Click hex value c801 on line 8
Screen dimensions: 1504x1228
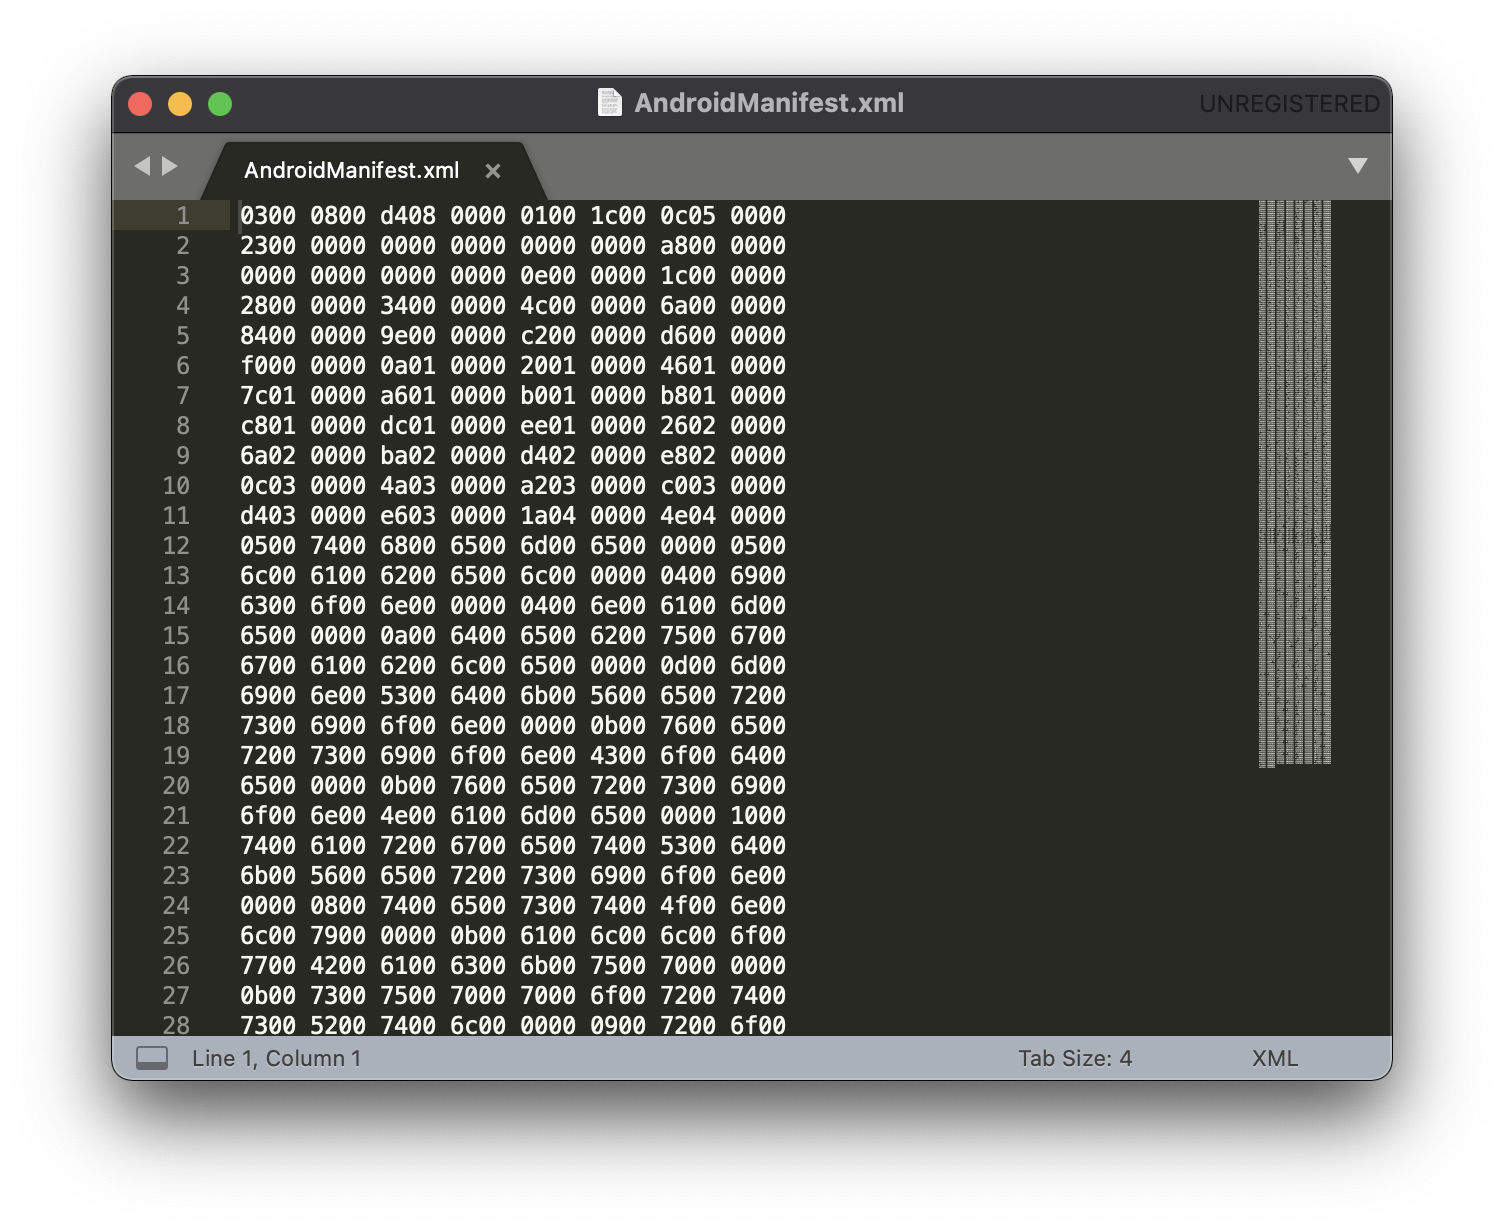(x=268, y=425)
